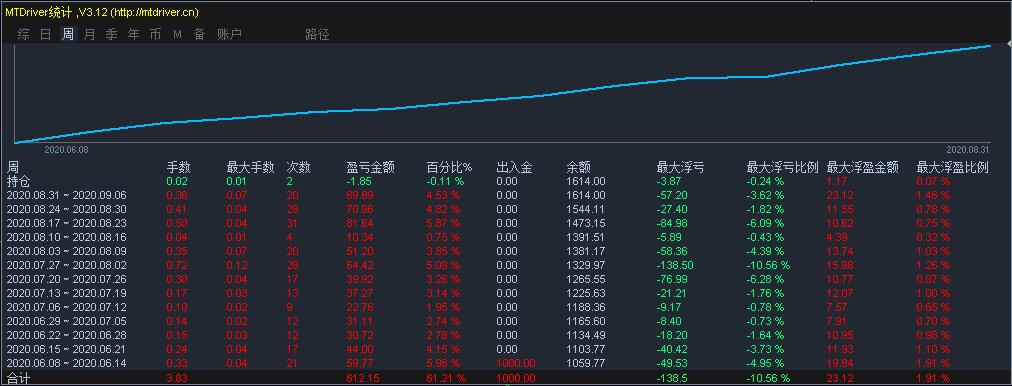Click the 盈亏金额 column header
The width and height of the screenshot is (1012, 386).
(x=370, y=168)
